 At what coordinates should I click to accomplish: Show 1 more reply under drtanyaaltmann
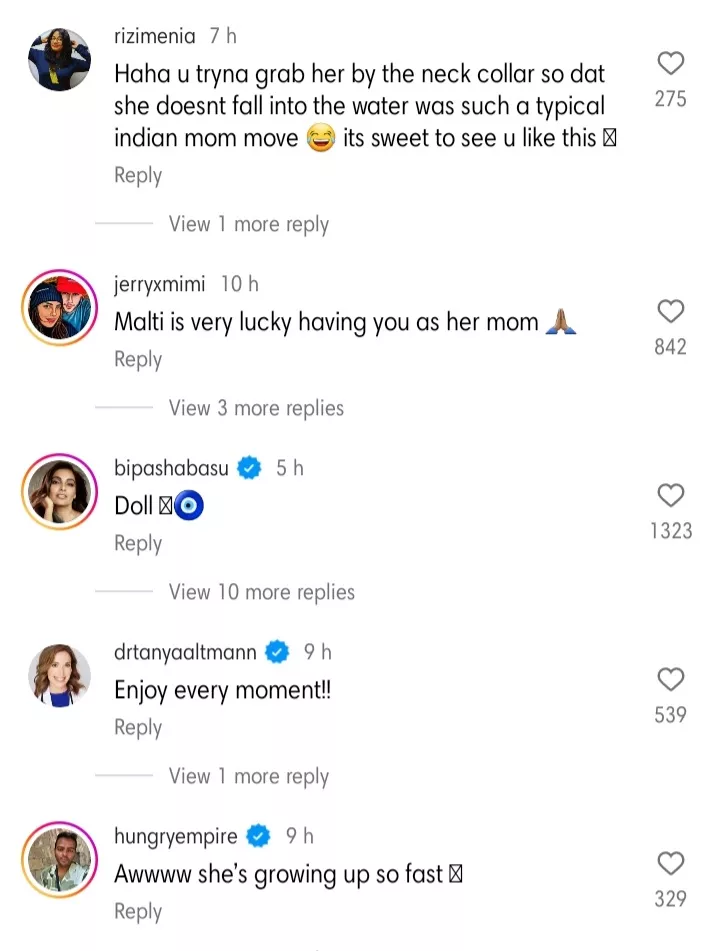coord(248,776)
